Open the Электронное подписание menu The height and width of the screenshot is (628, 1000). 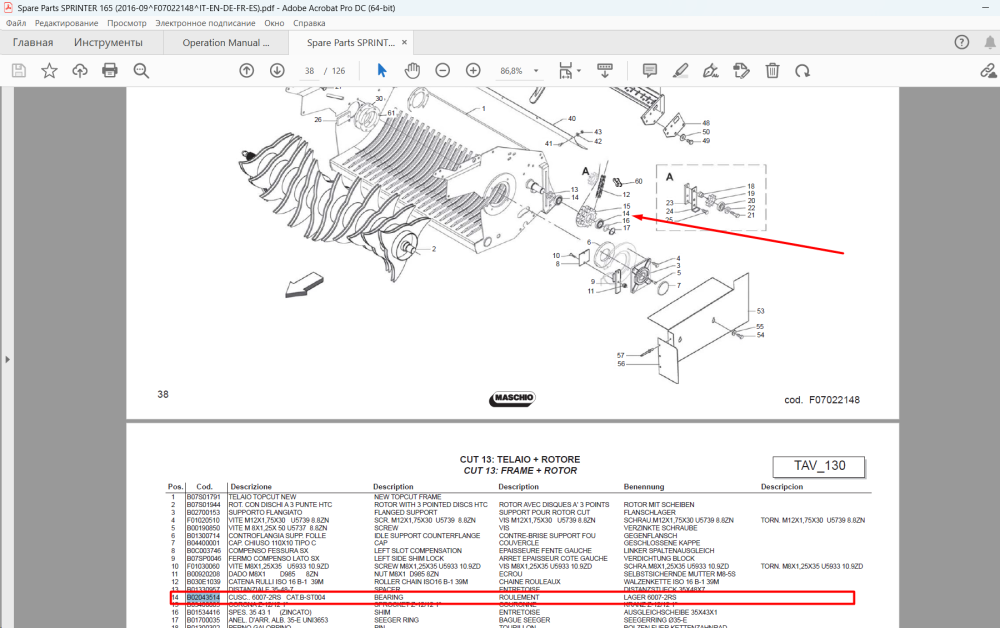(x=205, y=23)
